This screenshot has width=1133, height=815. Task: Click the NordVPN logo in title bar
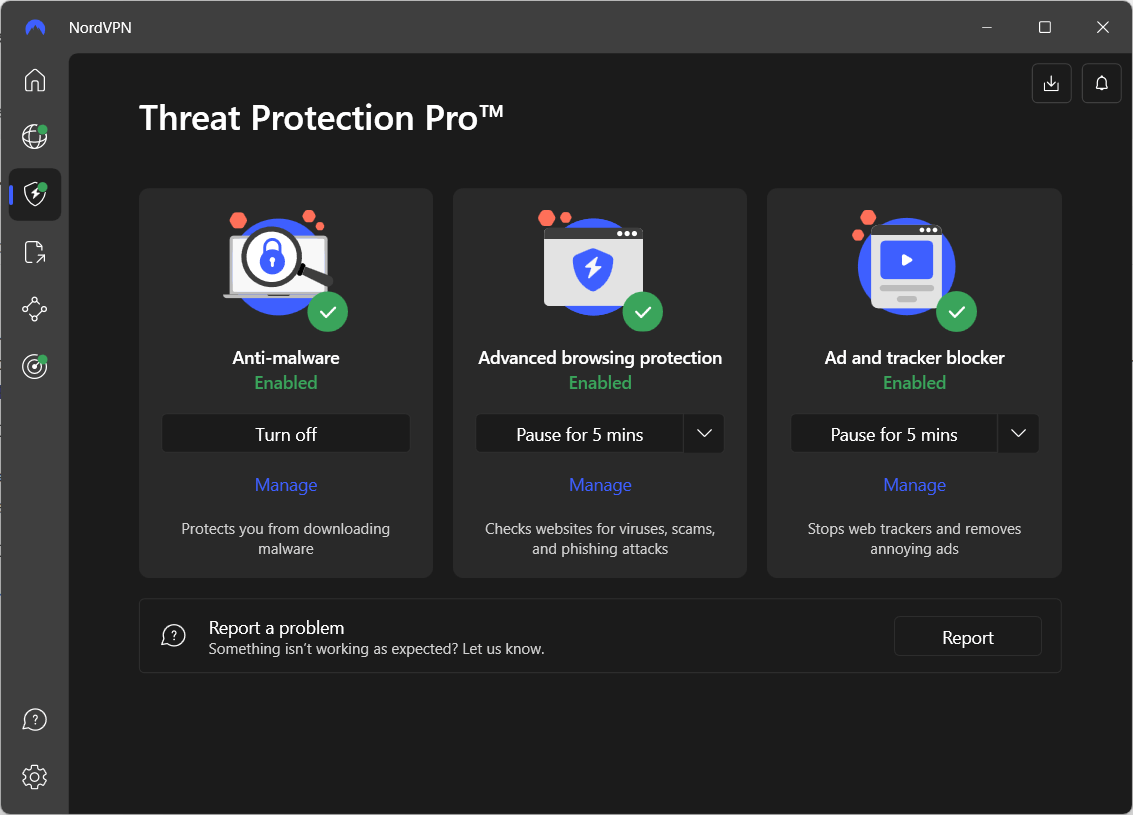[35, 27]
